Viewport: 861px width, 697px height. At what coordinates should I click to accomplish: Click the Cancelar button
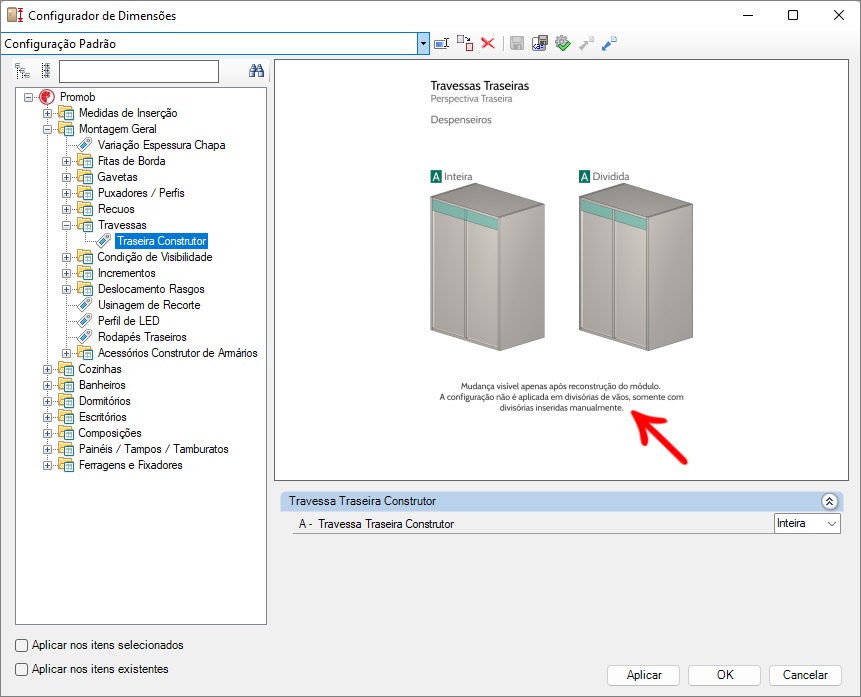(805, 675)
